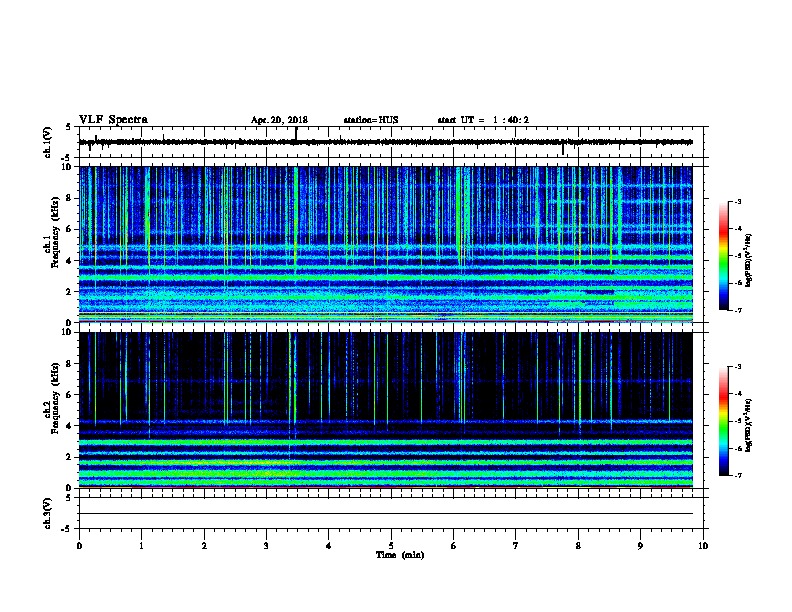Click the time axis tick label "7"

pos(516,545)
